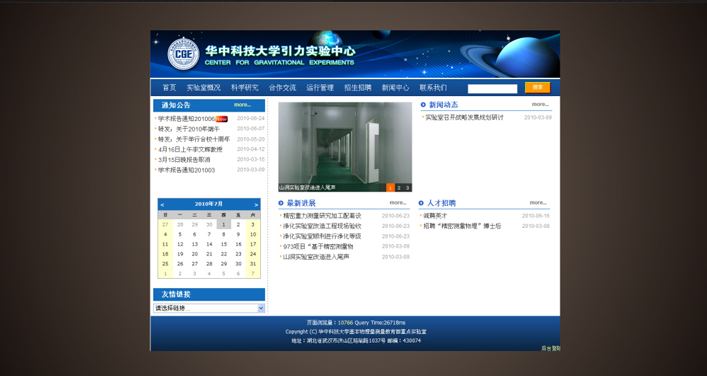Switch slideshow to image 3

[x=408, y=188]
